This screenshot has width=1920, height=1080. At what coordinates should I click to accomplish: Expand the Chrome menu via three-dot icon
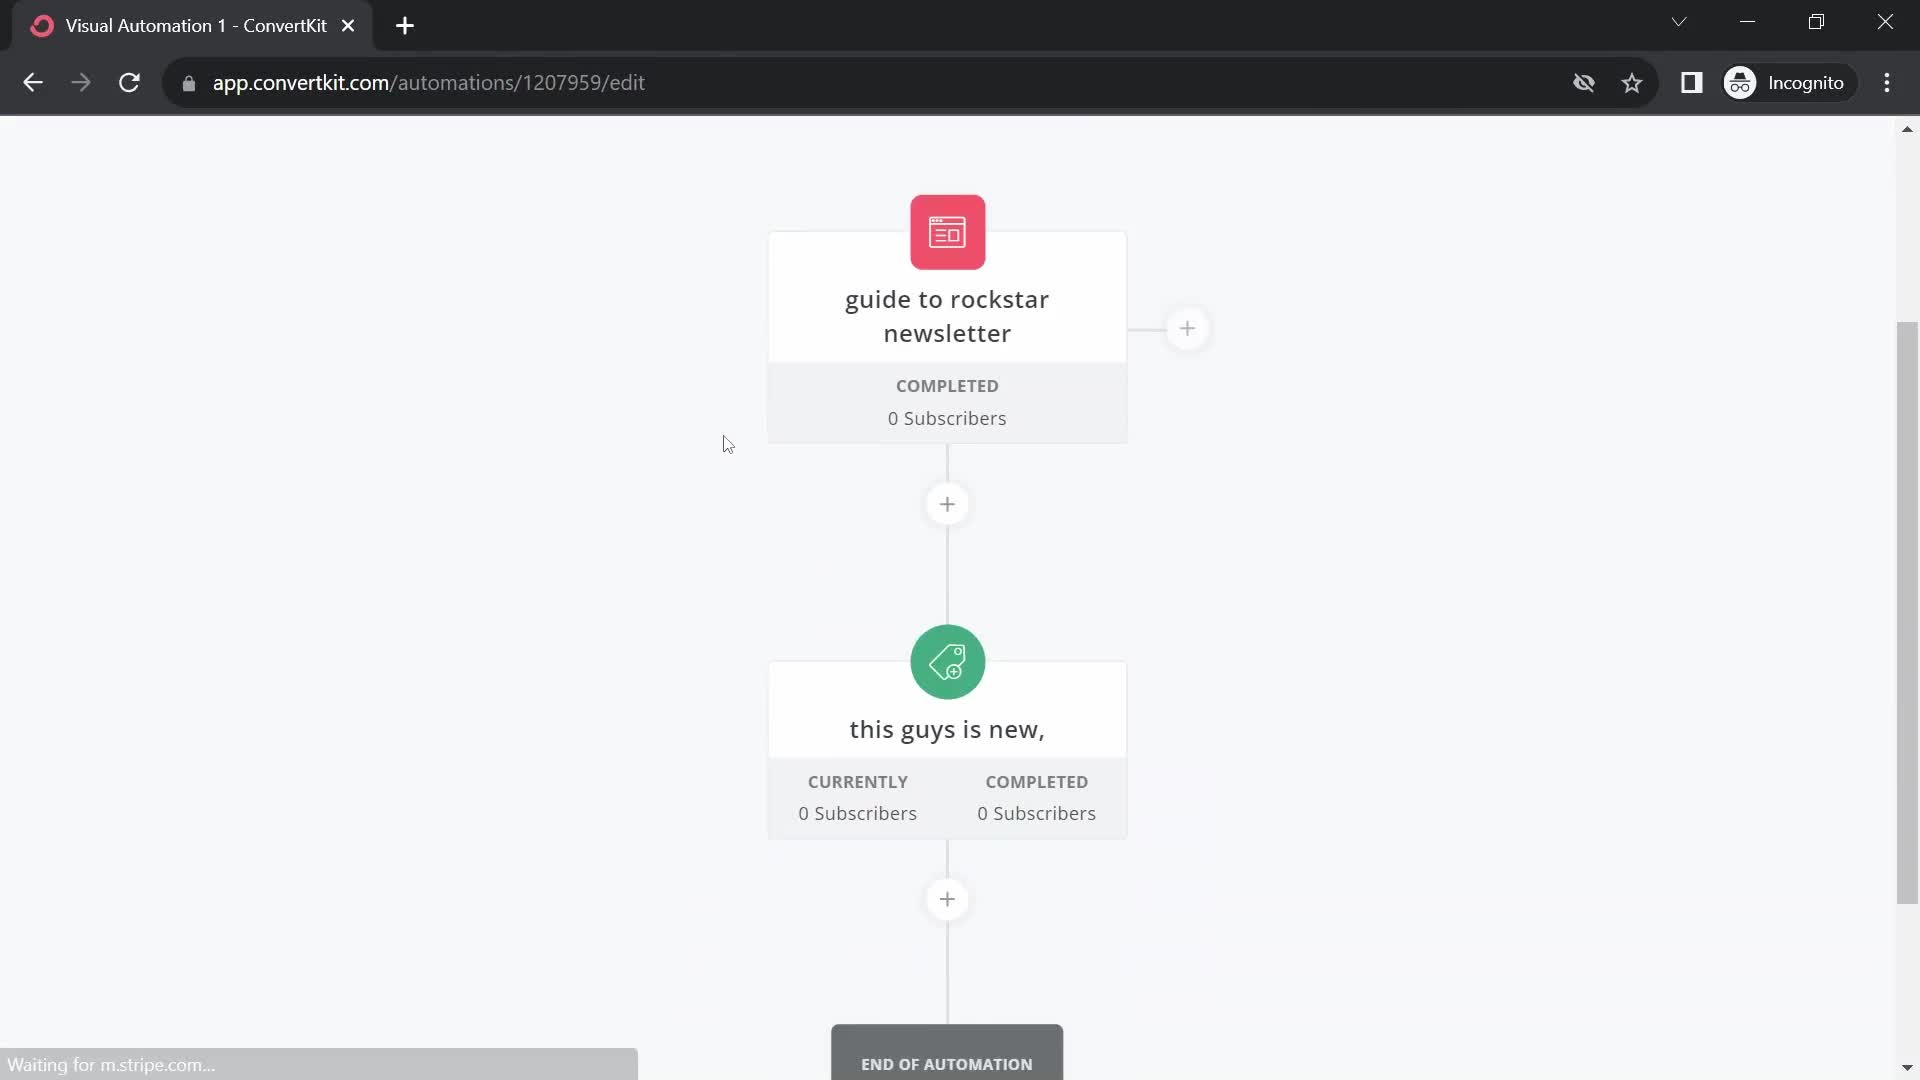(1892, 83)
